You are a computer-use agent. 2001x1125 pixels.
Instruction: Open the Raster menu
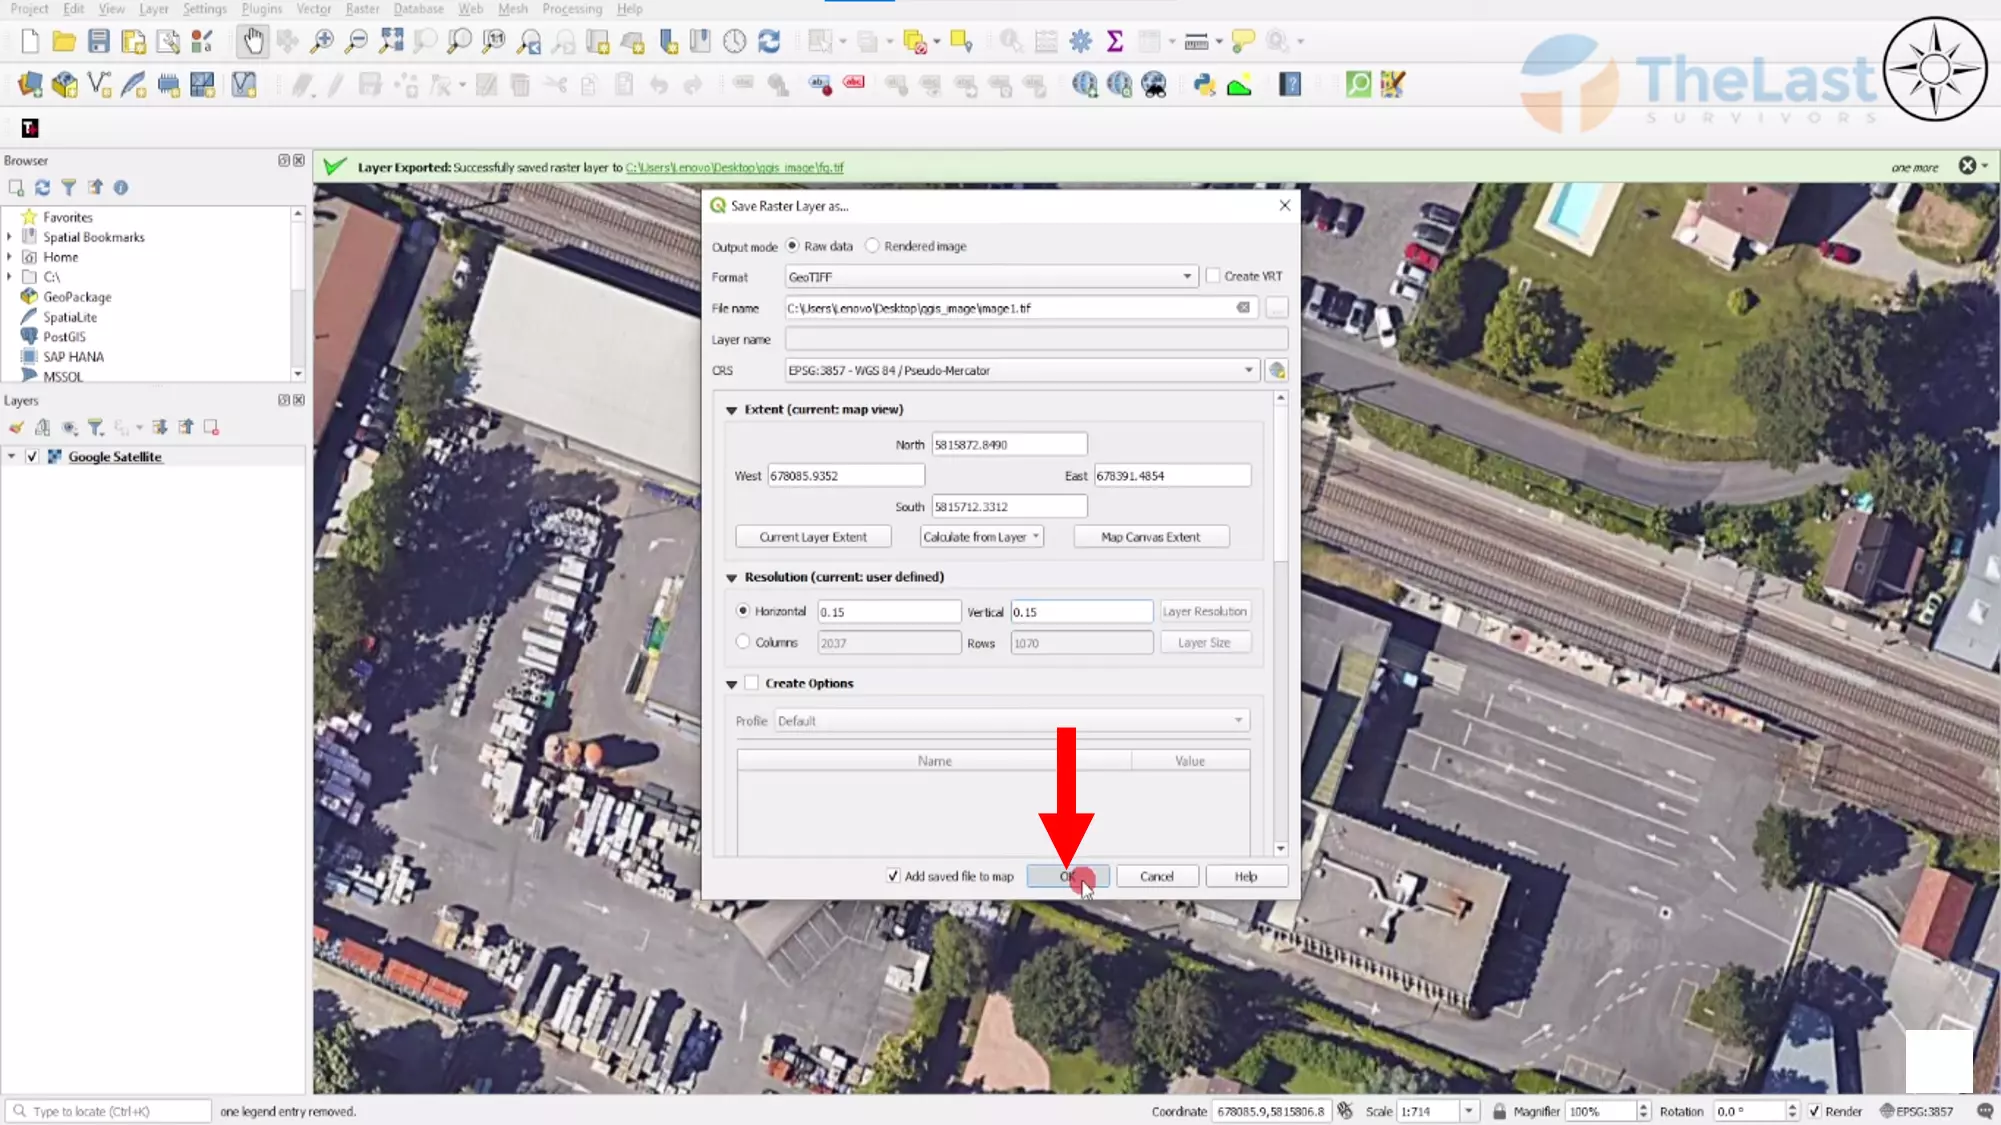point(362,9)
